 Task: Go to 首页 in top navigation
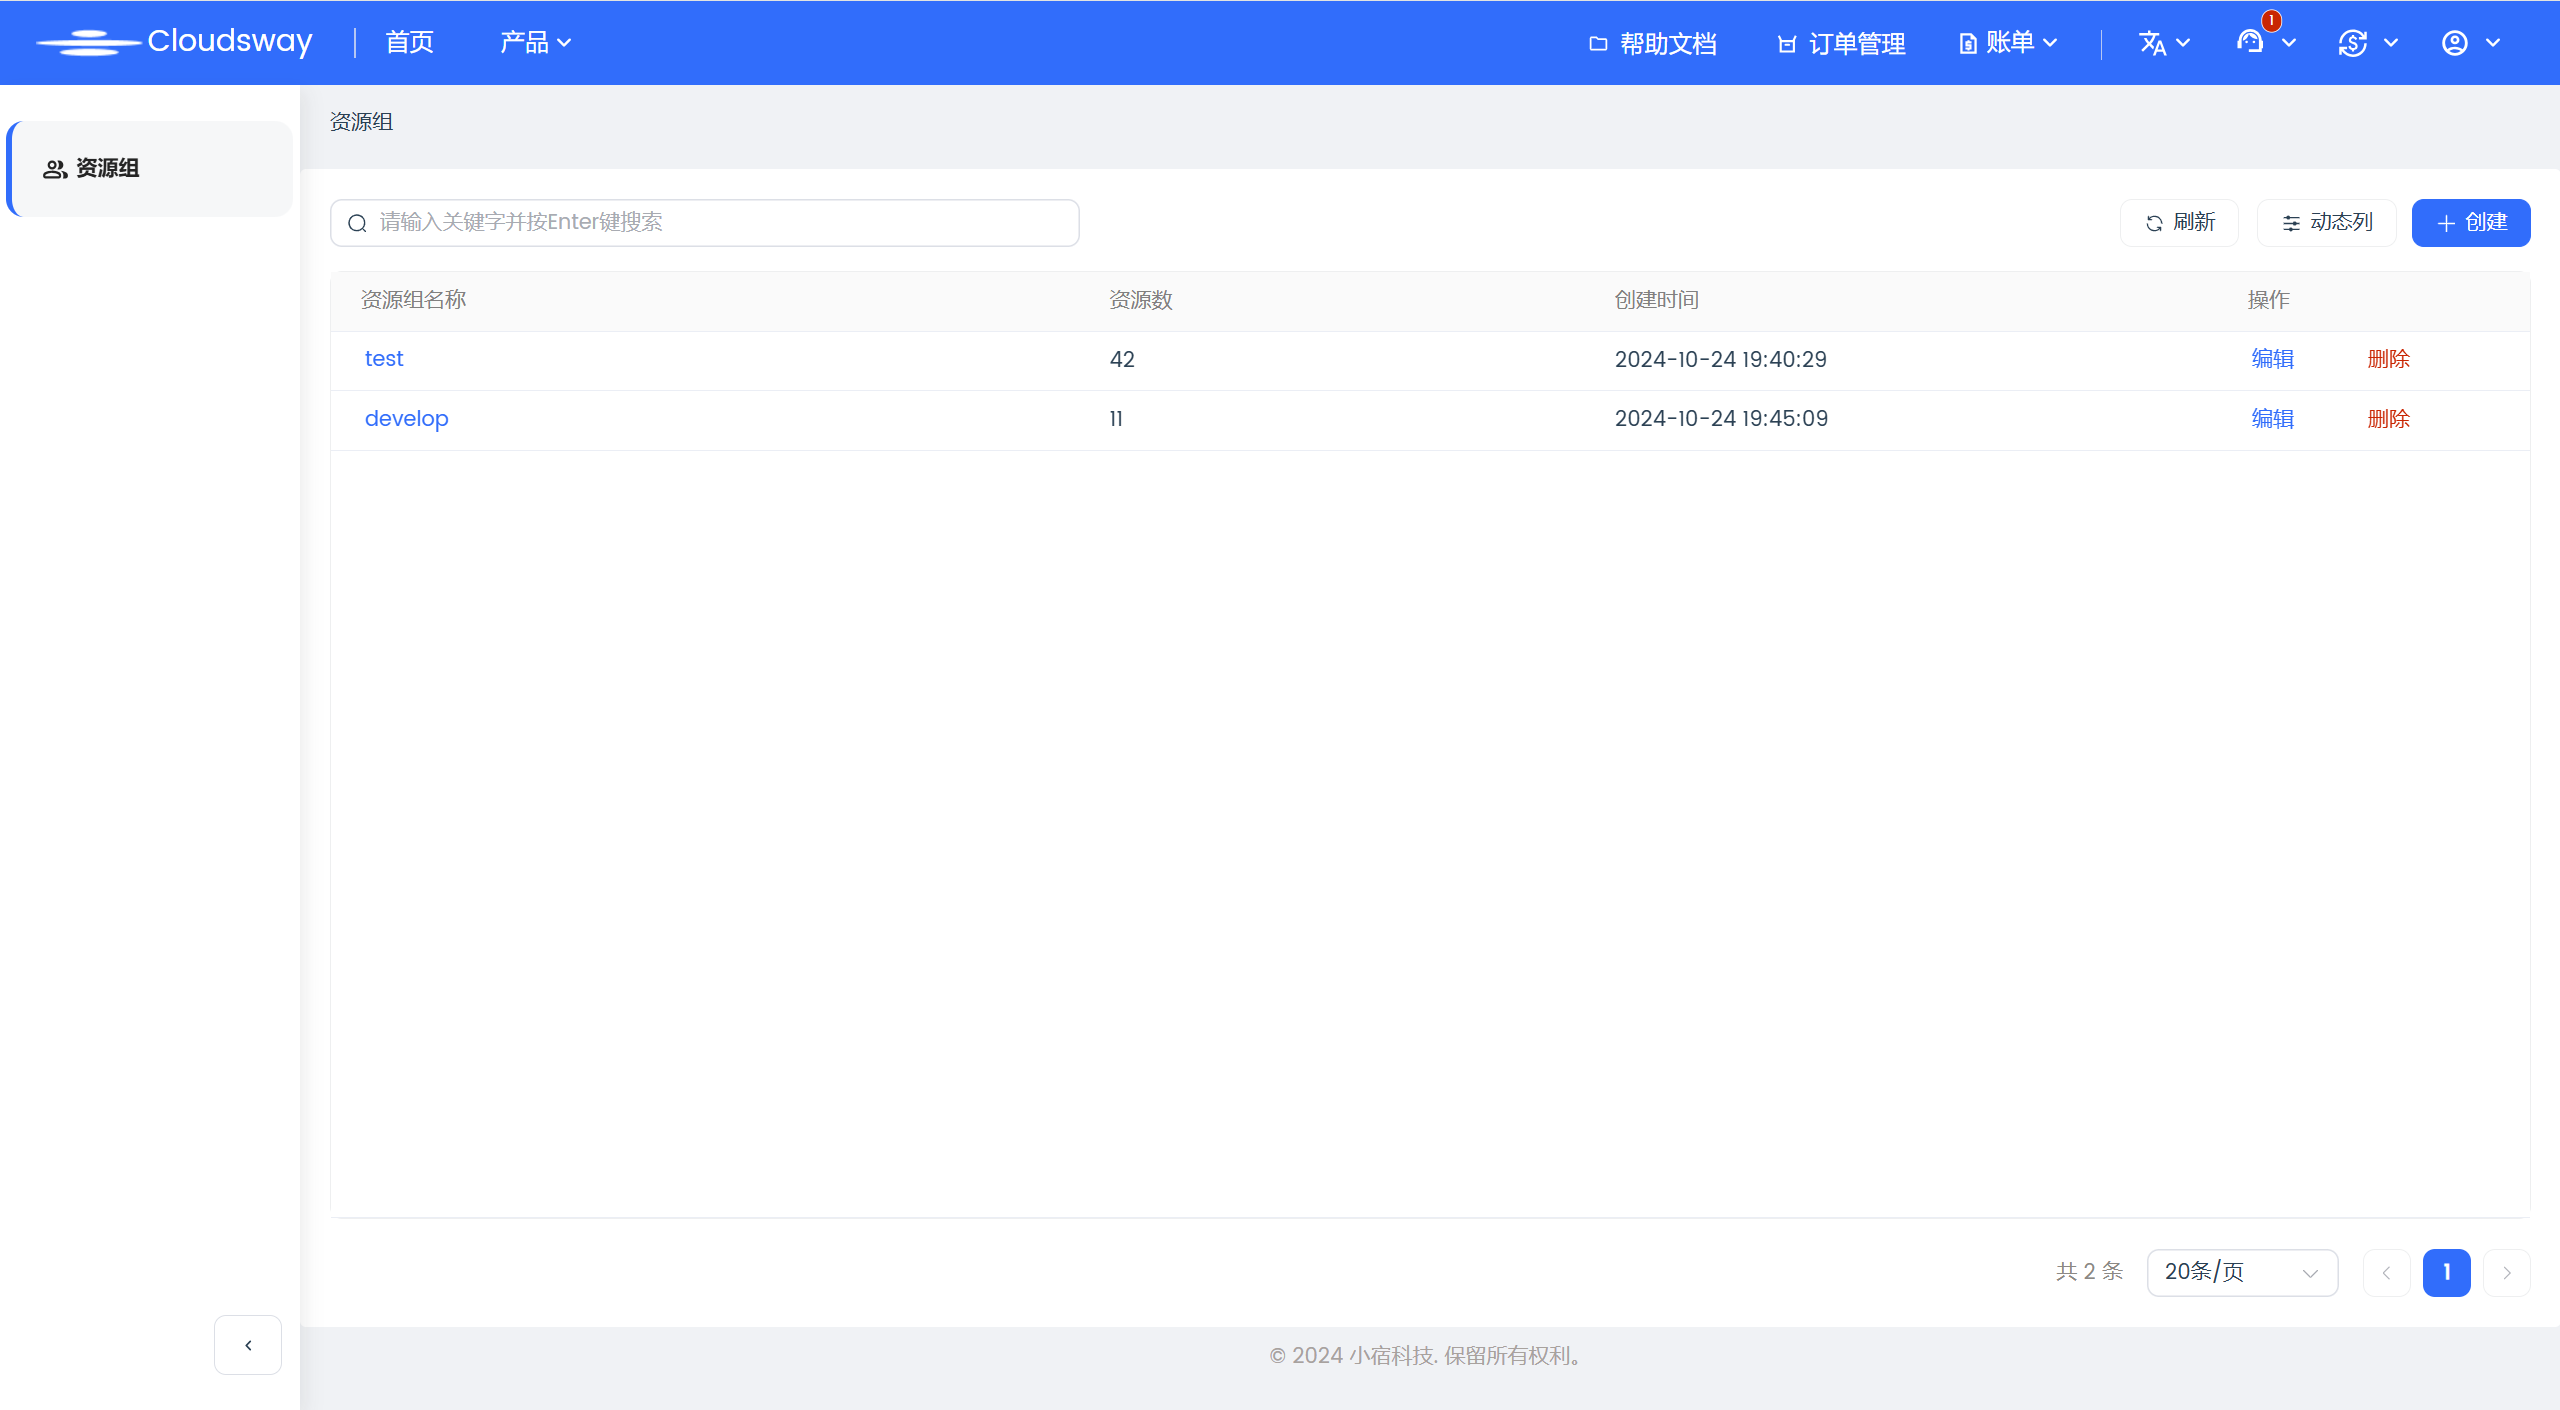[x=410, y=43]
